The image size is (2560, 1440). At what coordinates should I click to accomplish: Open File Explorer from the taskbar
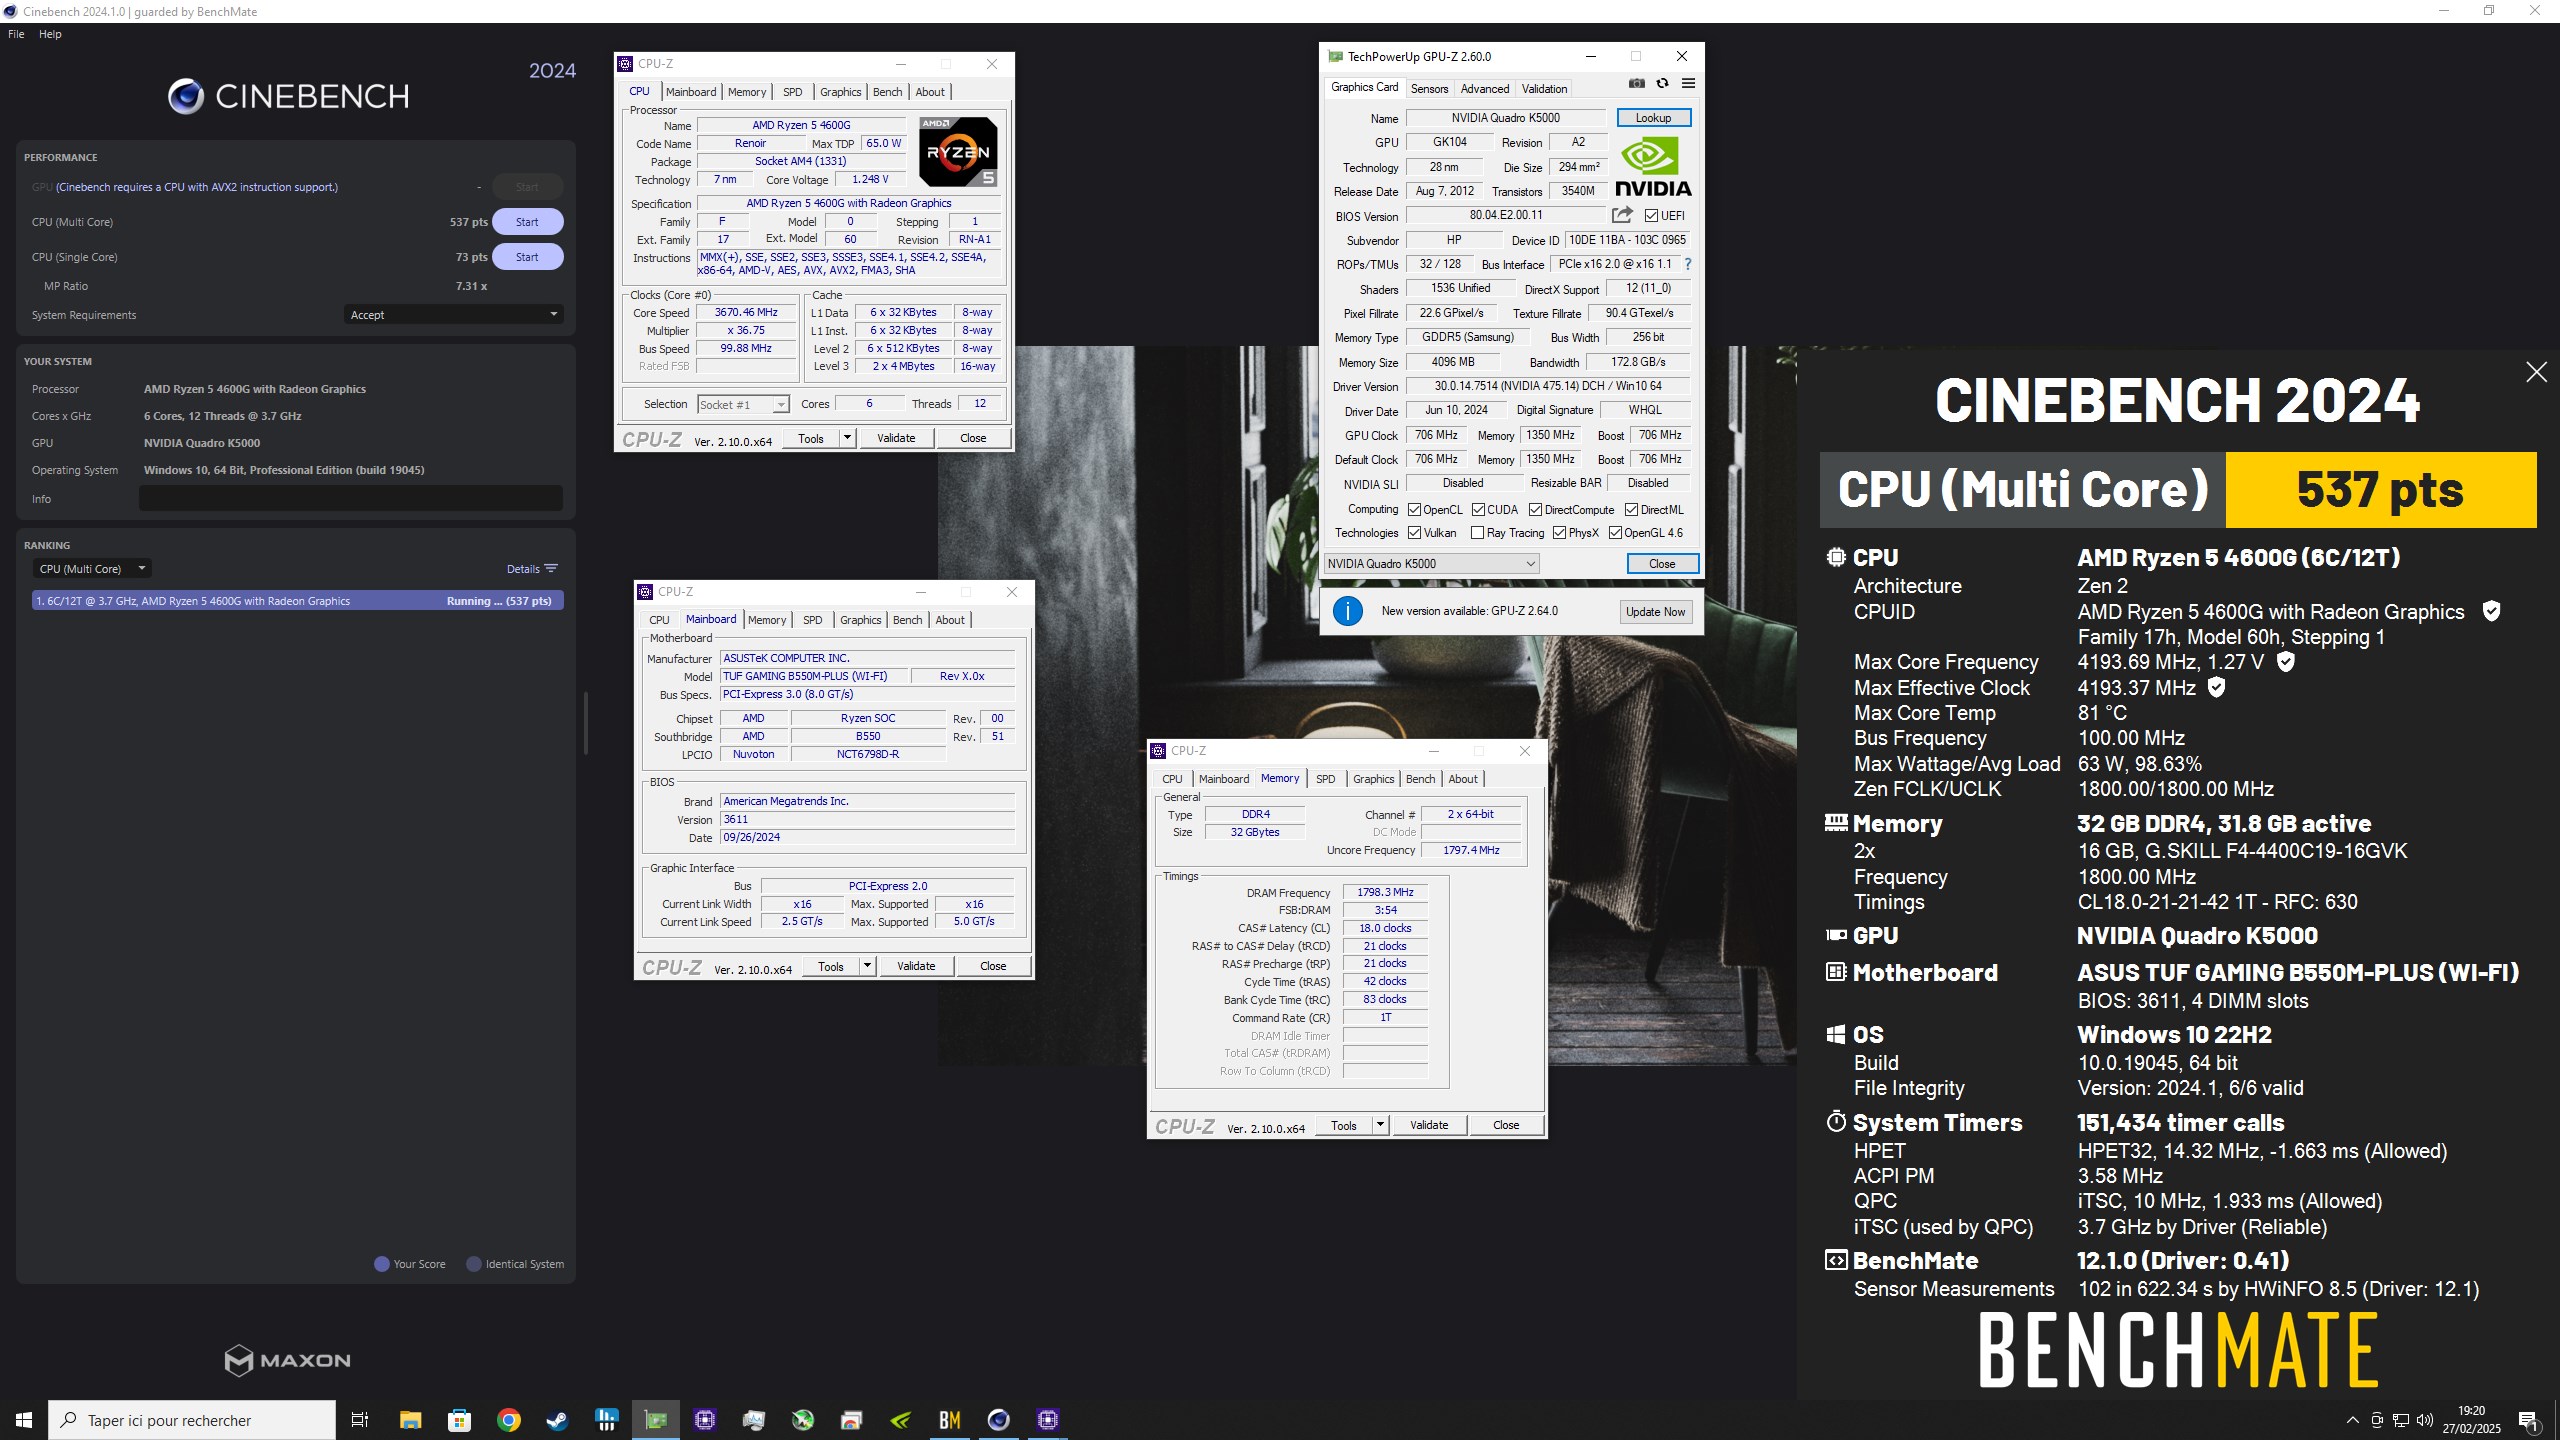tap(411, 1420)
